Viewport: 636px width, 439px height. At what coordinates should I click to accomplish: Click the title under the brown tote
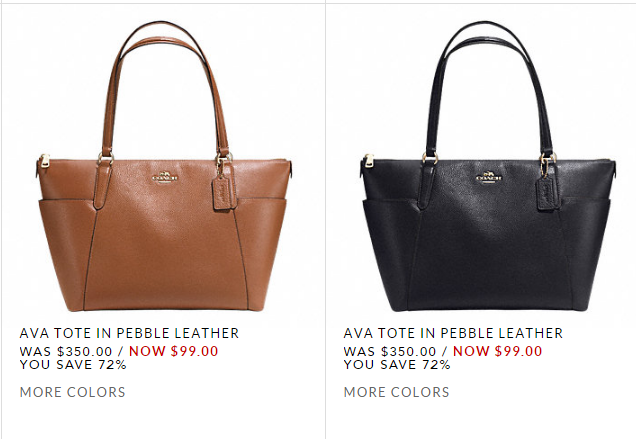click(x=129, y=333)
